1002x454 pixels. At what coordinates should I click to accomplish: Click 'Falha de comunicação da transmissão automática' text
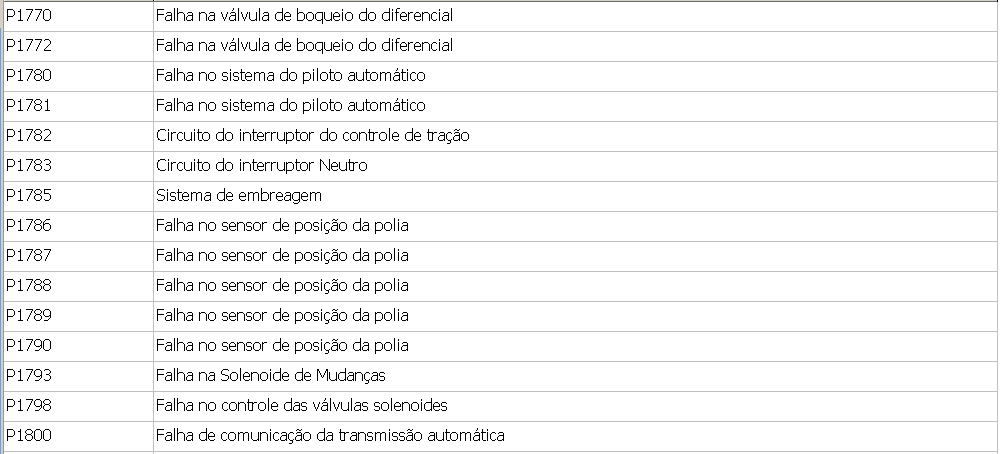pyautogui.click(x=330, y=436)
